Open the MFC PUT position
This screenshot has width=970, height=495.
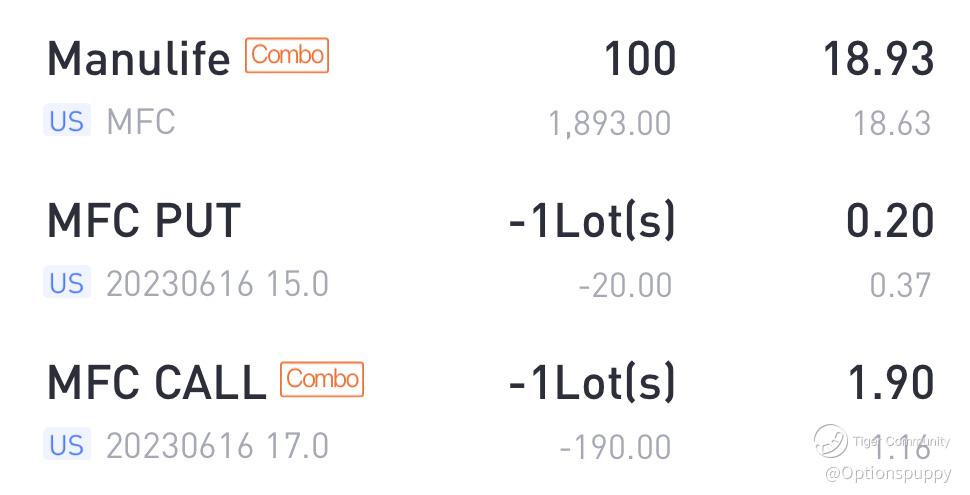click(485, 249)
